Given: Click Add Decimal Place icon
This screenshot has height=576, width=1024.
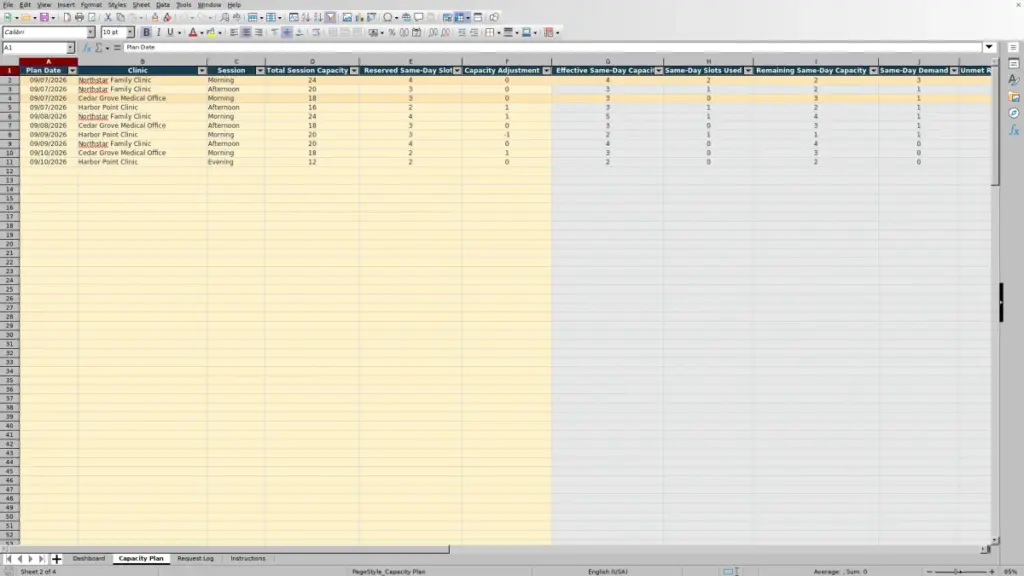Looking at the screenshot, I should click(x=433, y=32).
